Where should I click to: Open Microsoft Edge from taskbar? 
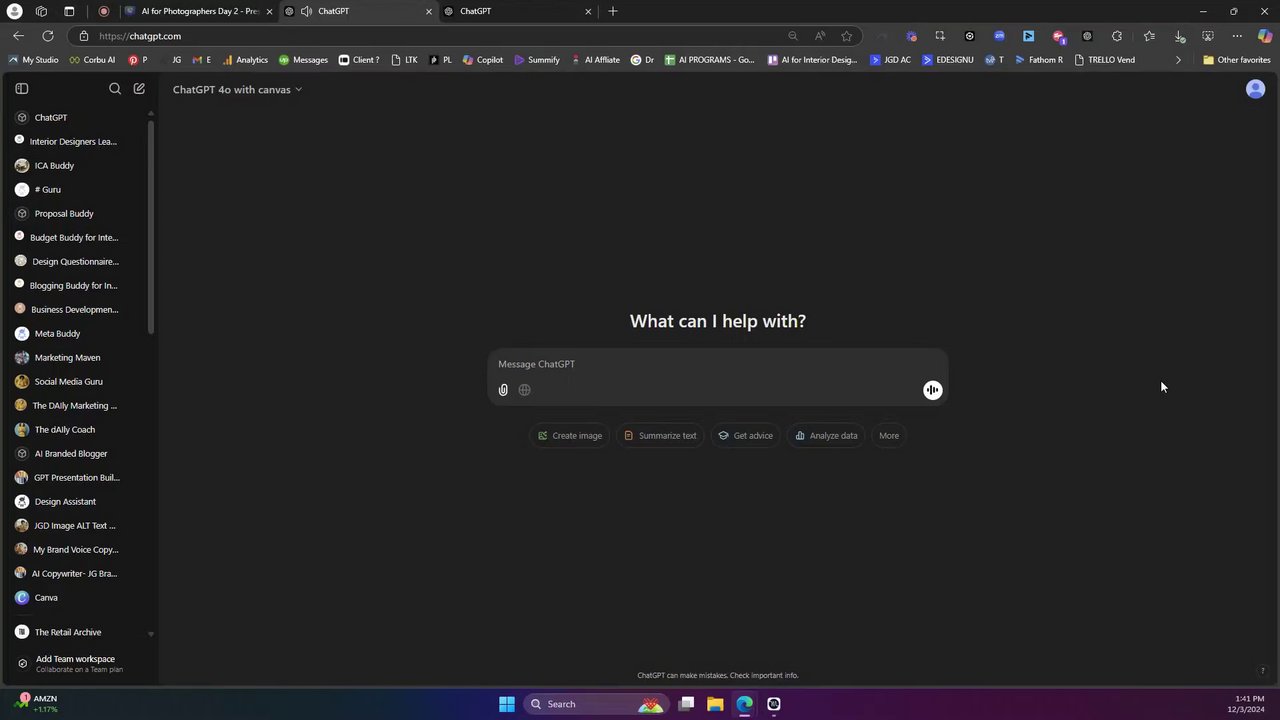(744, 704)
